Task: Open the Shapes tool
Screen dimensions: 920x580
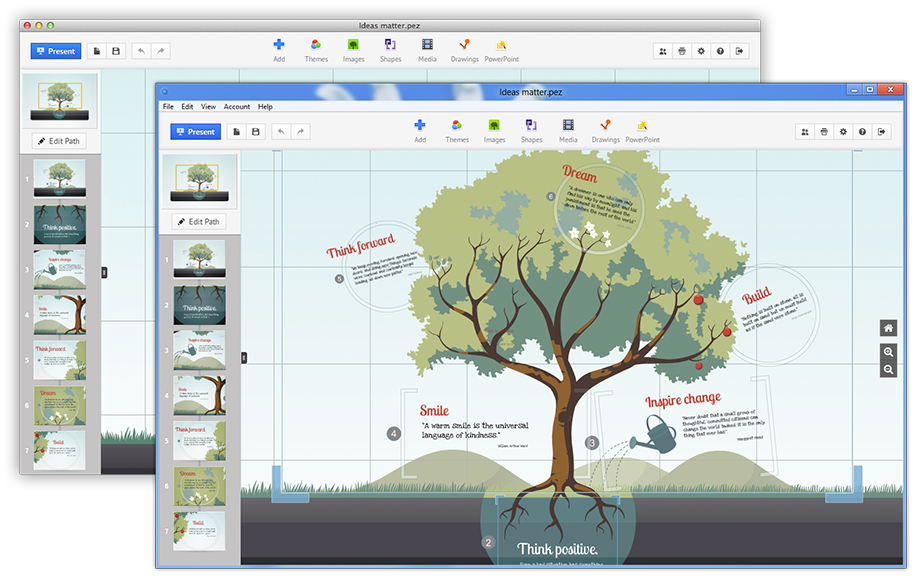Action: 531,129
